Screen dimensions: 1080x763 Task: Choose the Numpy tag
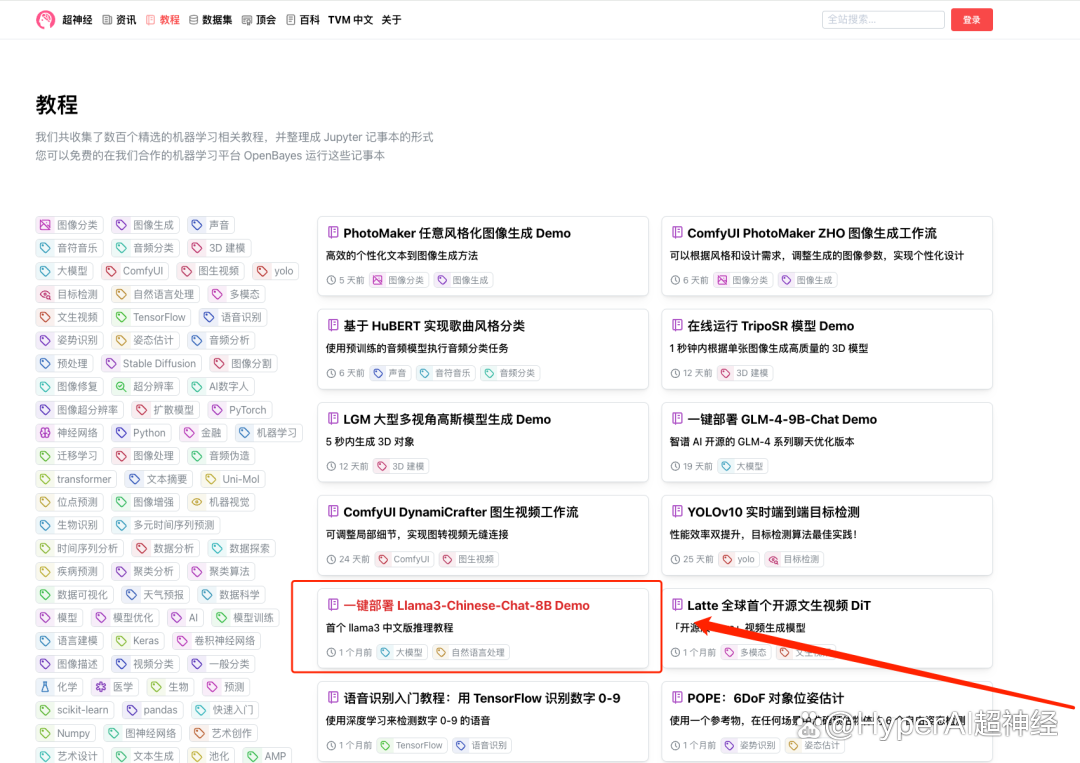[x=65, y=733]
